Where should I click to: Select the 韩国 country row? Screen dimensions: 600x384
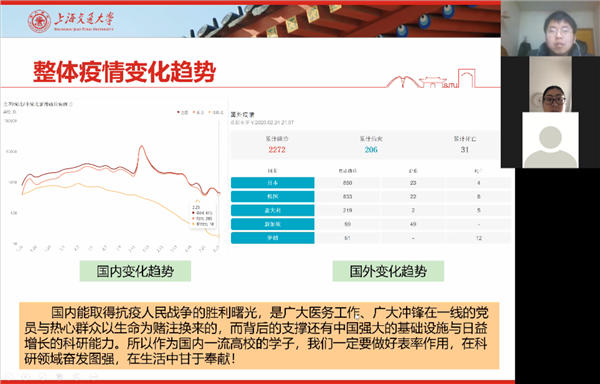coord(371,197)
